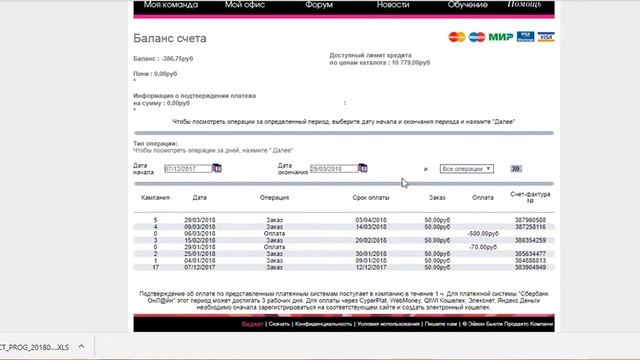
Task: Click the credit limit 10 779,00руб text
Action: pos(411,63)
